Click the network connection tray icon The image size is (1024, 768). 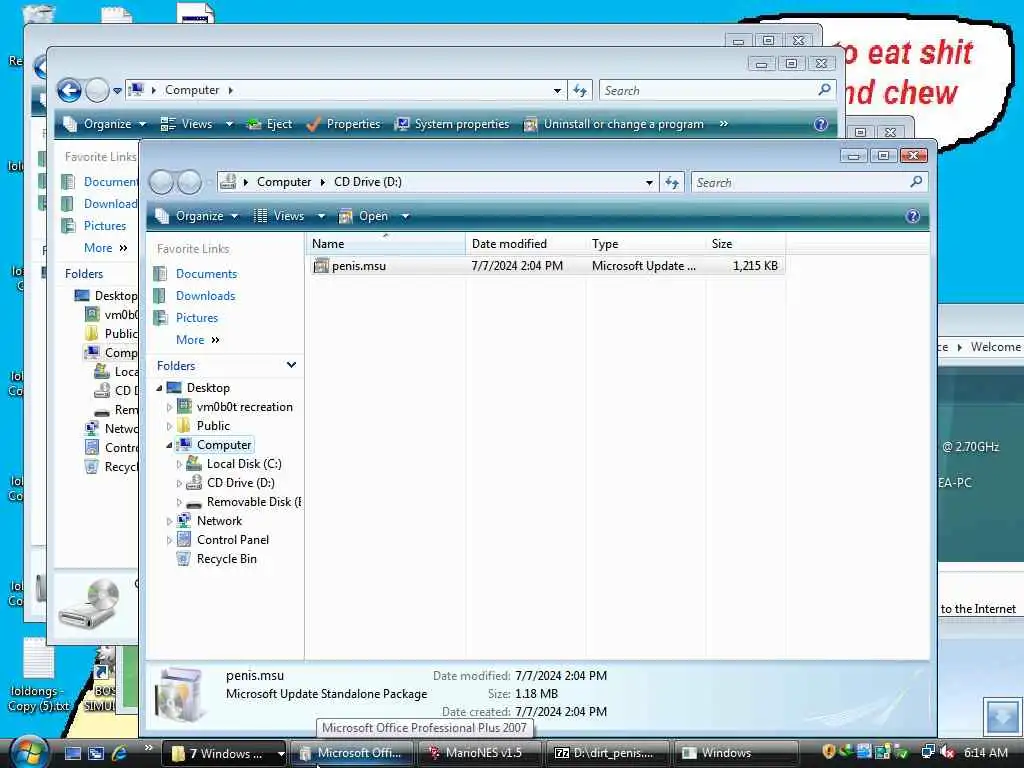pyautogui.click(x=928, y=752)
